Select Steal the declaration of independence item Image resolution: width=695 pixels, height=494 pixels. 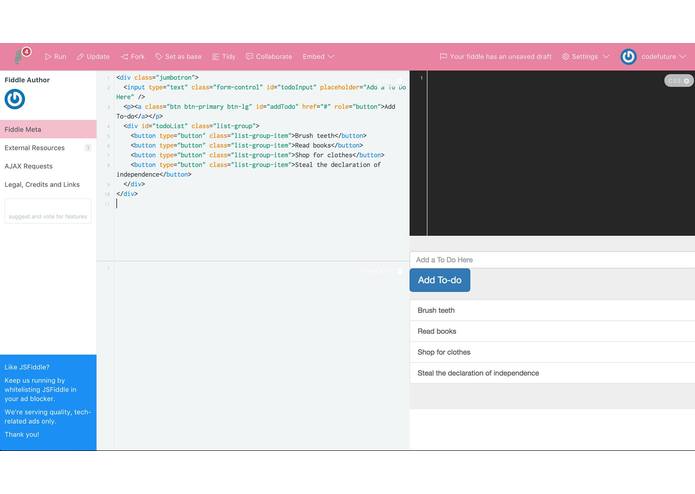552,373
